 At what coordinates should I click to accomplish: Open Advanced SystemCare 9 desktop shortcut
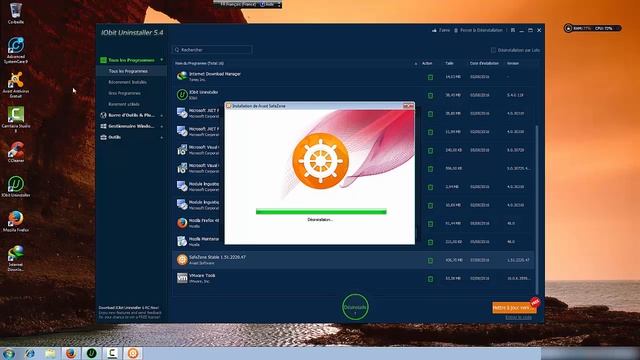click(16, 50)
